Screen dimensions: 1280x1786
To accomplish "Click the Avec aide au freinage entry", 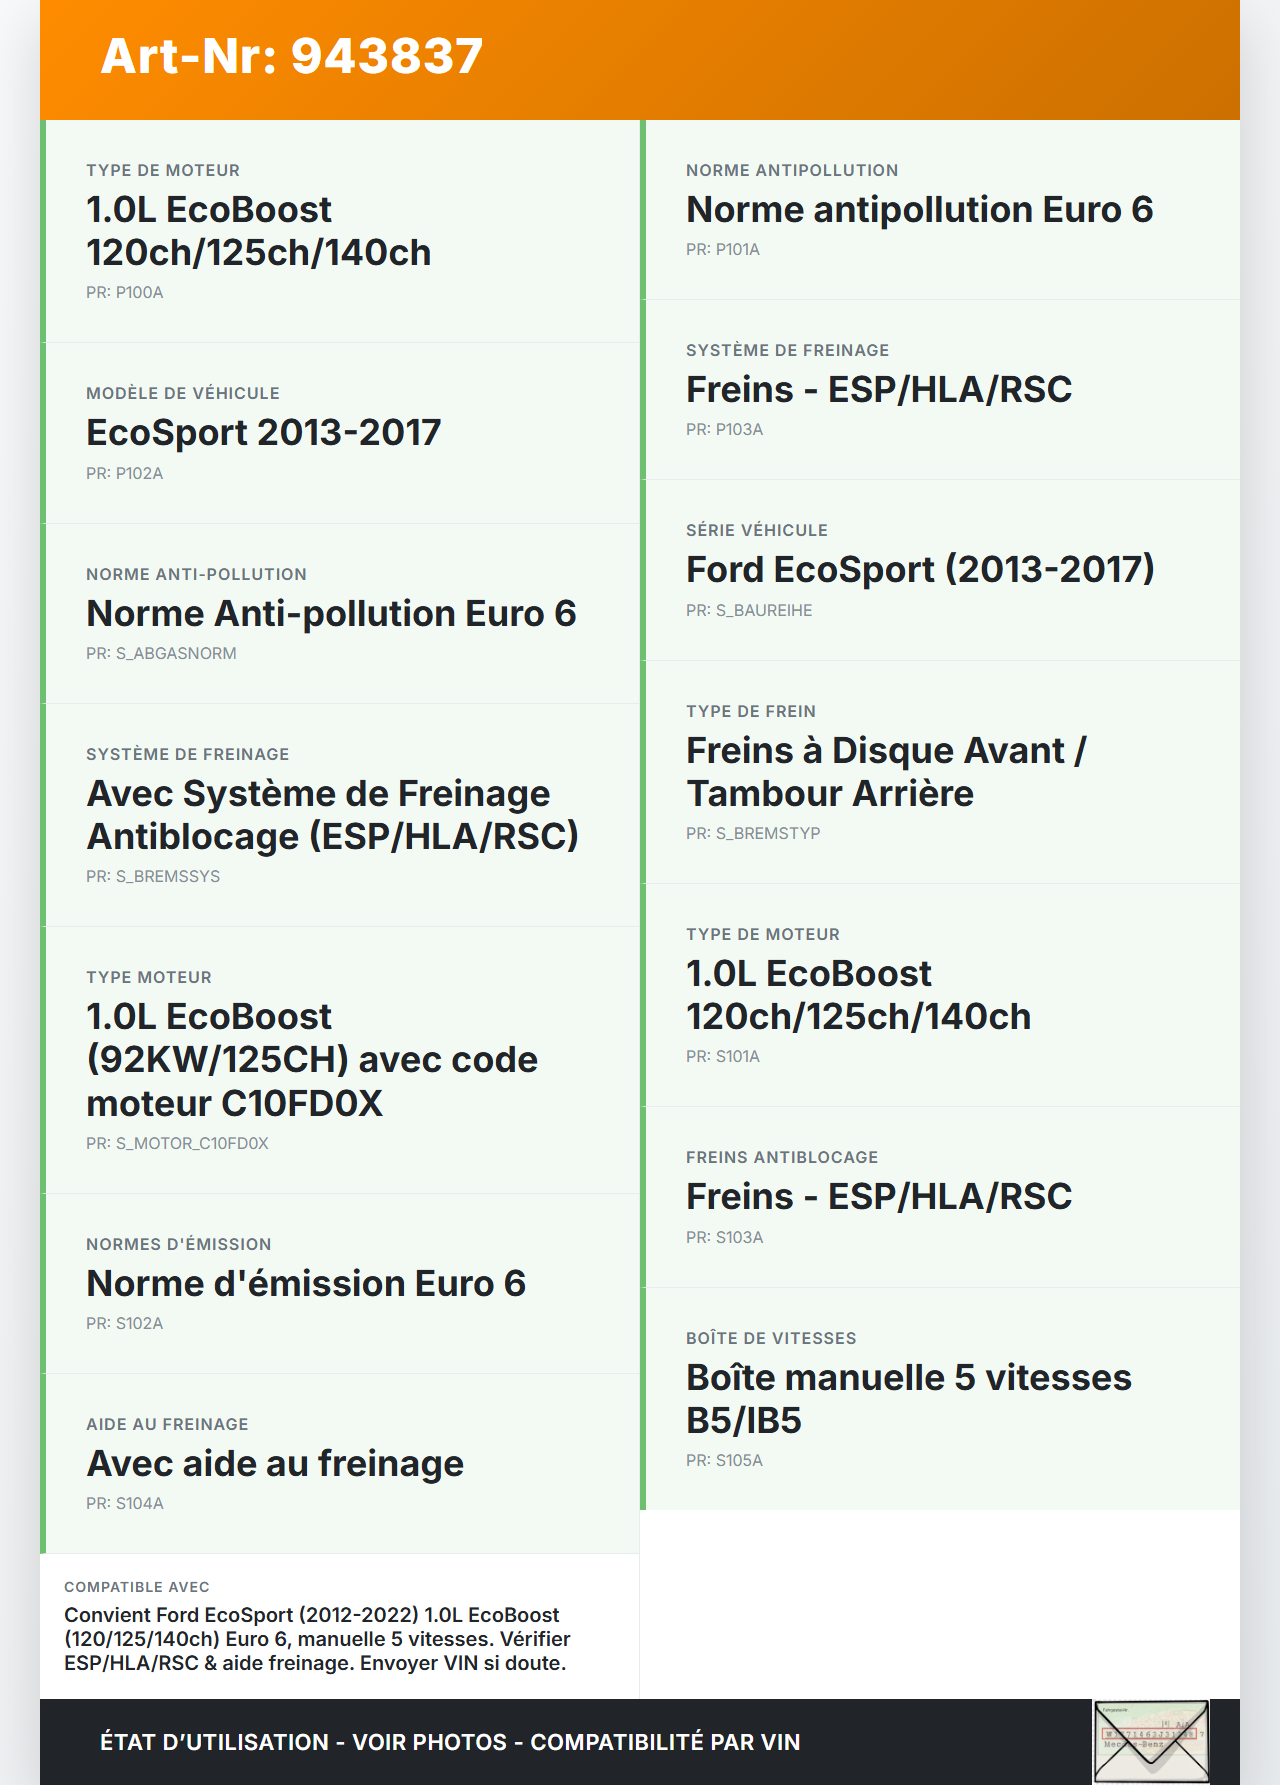I will tap(275, 1463).
